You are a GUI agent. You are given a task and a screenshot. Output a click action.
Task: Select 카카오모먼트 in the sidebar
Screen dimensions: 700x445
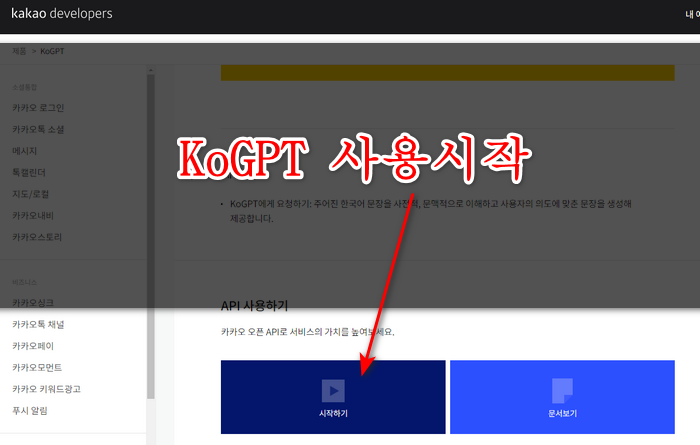point(37,367)
